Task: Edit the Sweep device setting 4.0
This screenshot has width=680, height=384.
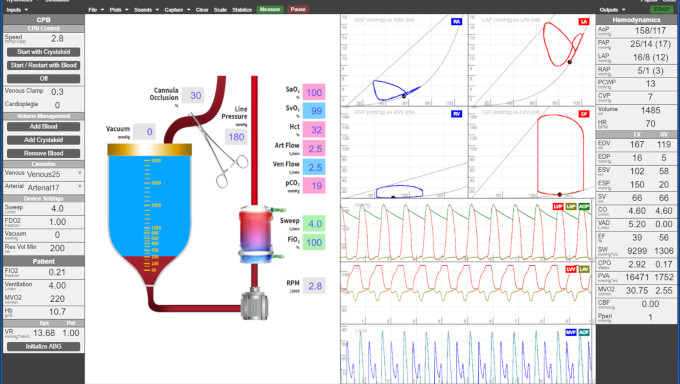Action: click(x=57, y=209)
